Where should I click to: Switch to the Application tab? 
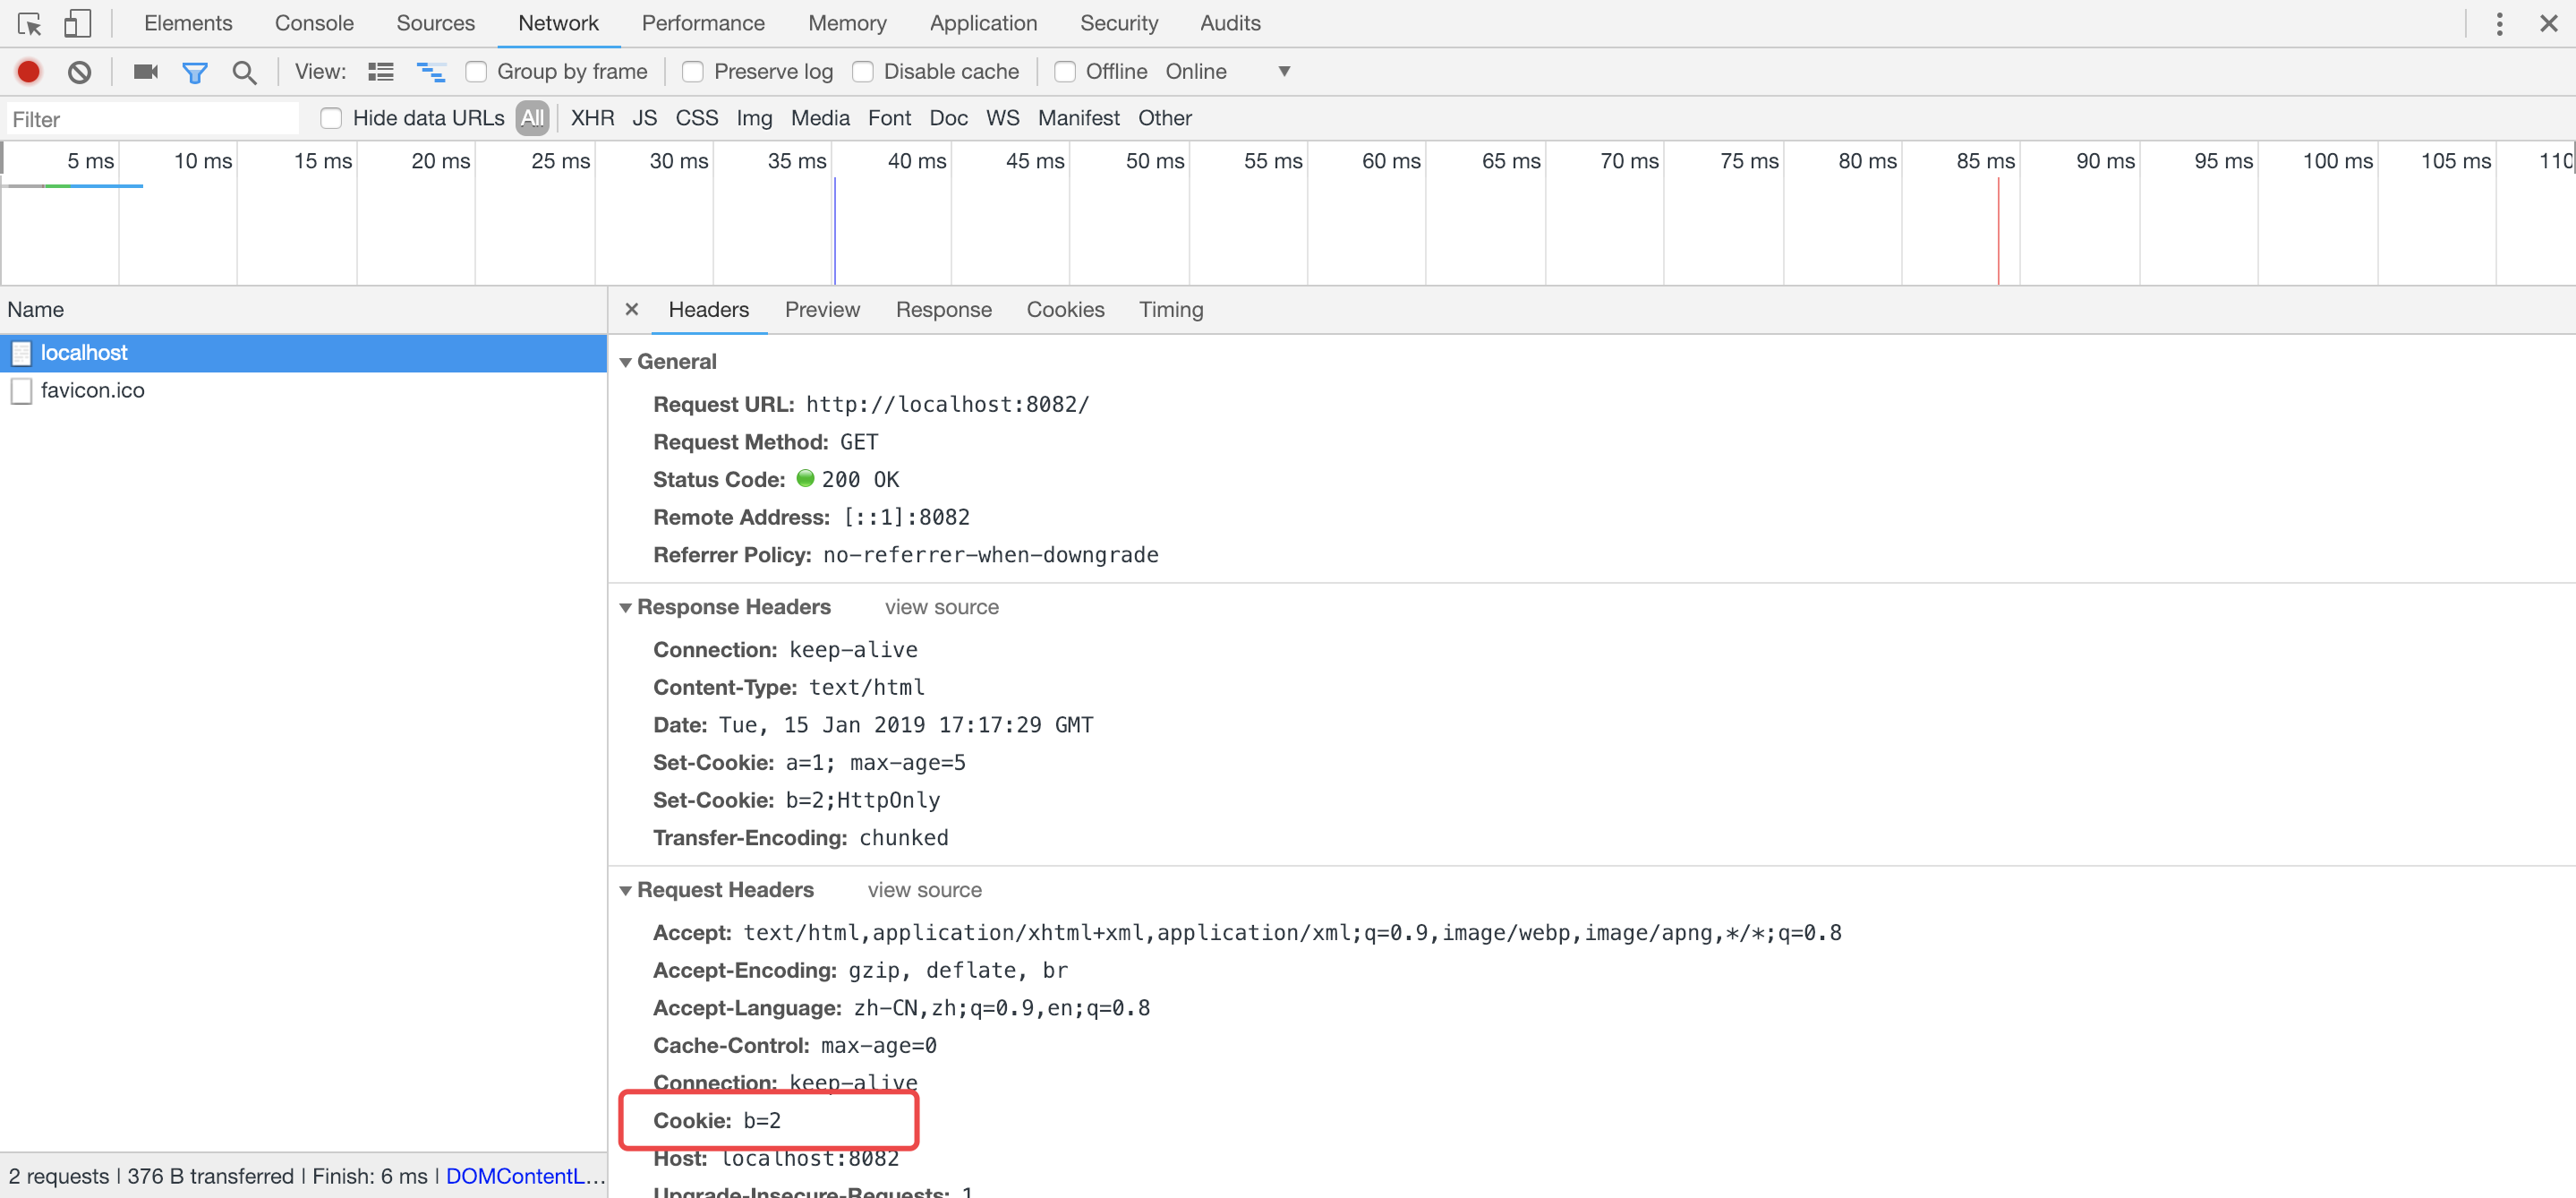(x=983, y=23)
